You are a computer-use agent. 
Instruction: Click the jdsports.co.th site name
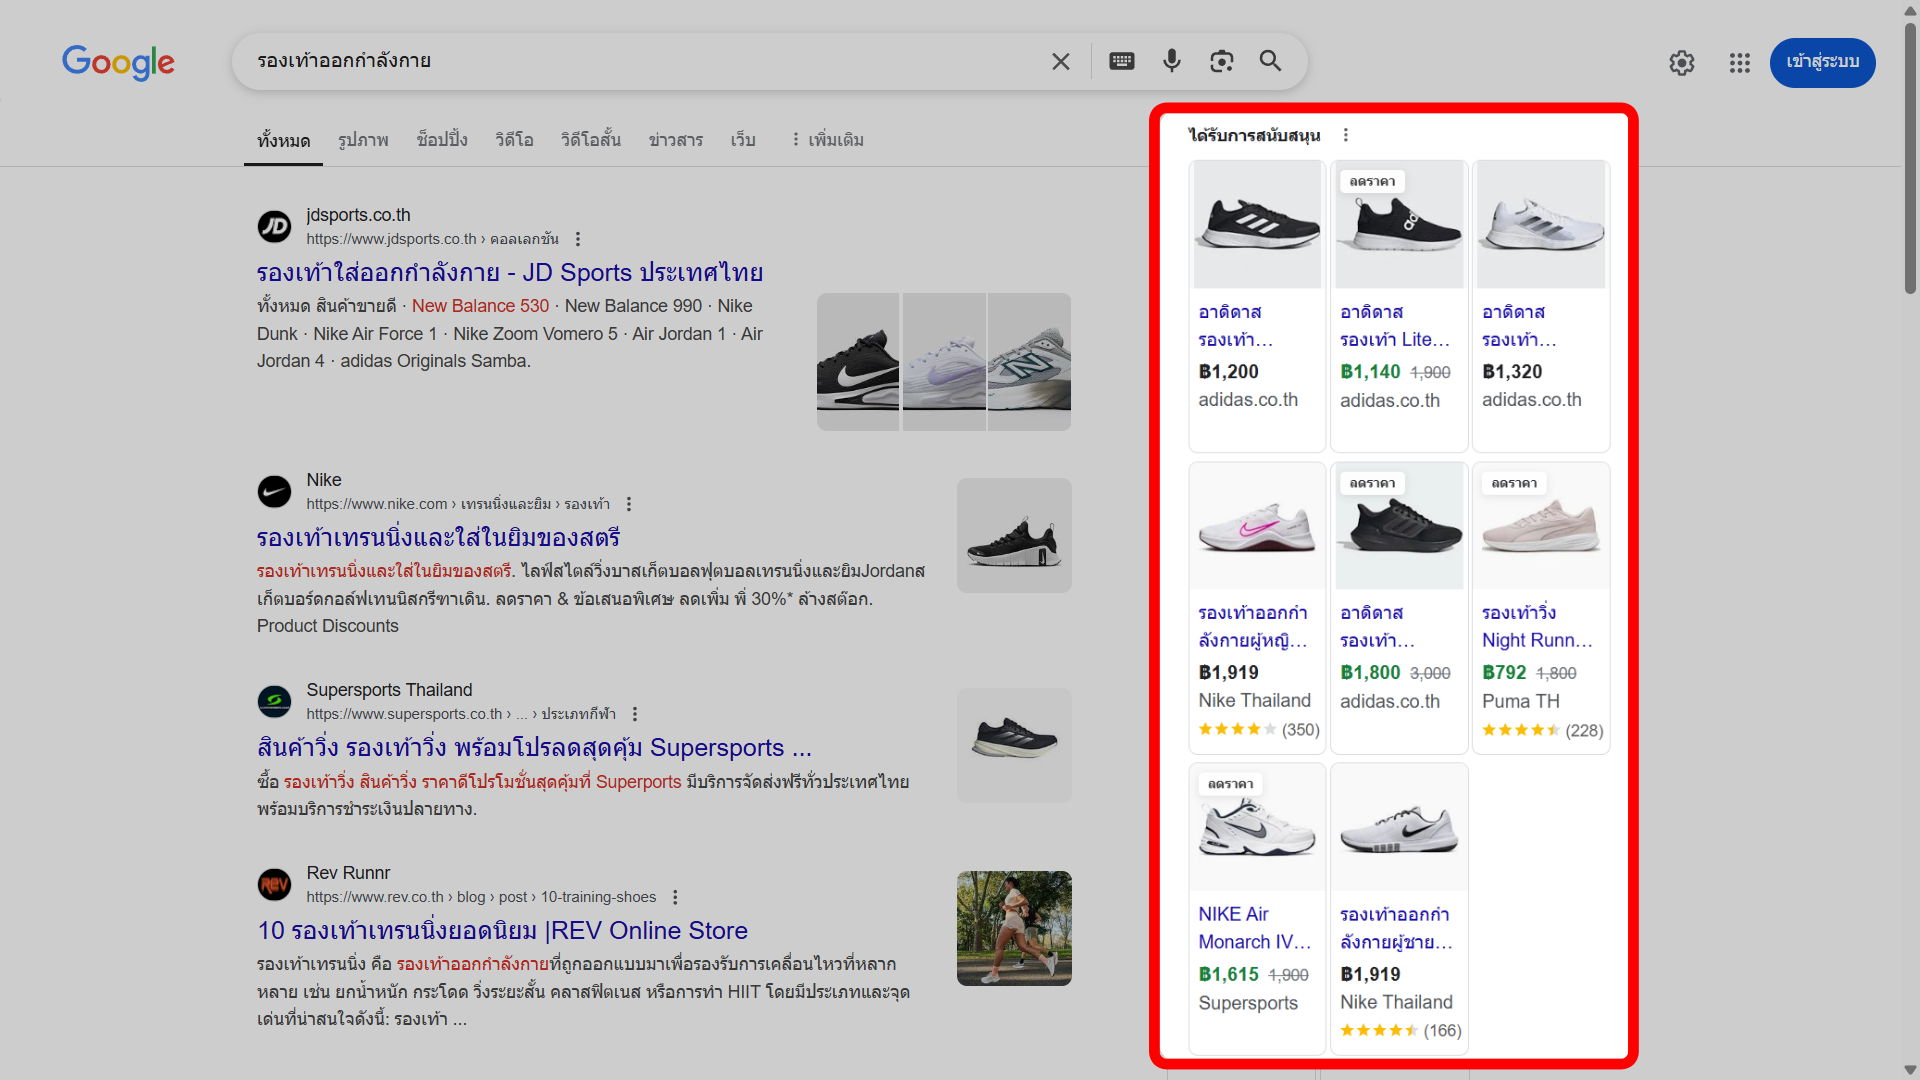tap(358, 215)
